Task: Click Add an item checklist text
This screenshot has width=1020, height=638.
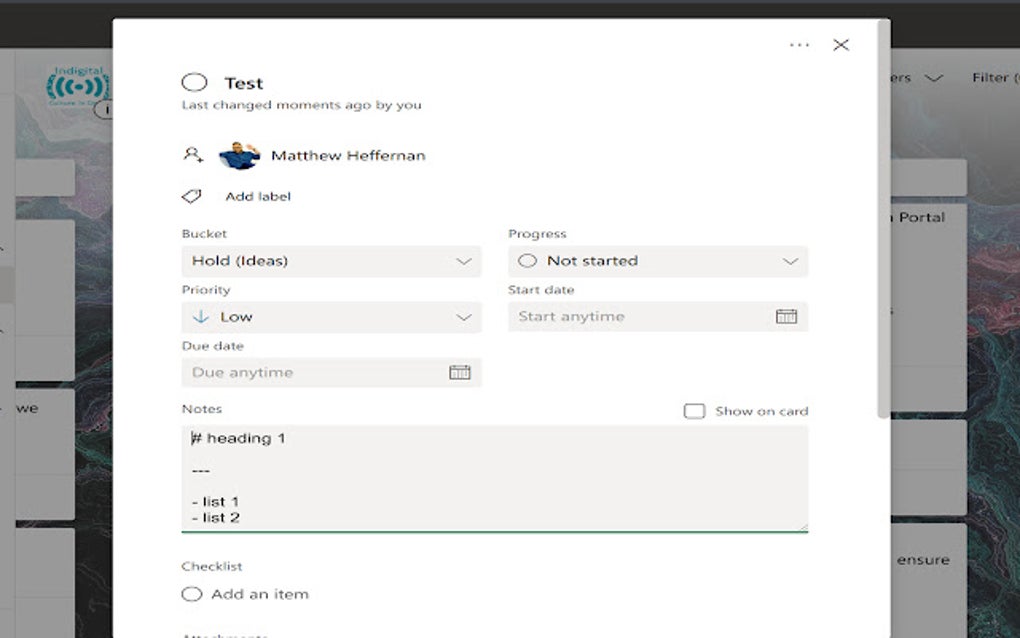Action: point(260,594)
